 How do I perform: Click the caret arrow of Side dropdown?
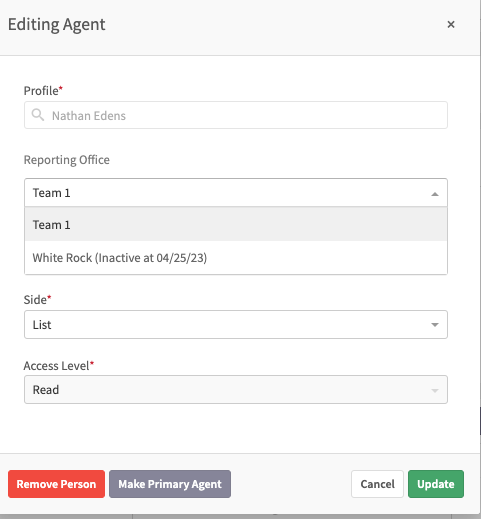(x=435, y=325)
